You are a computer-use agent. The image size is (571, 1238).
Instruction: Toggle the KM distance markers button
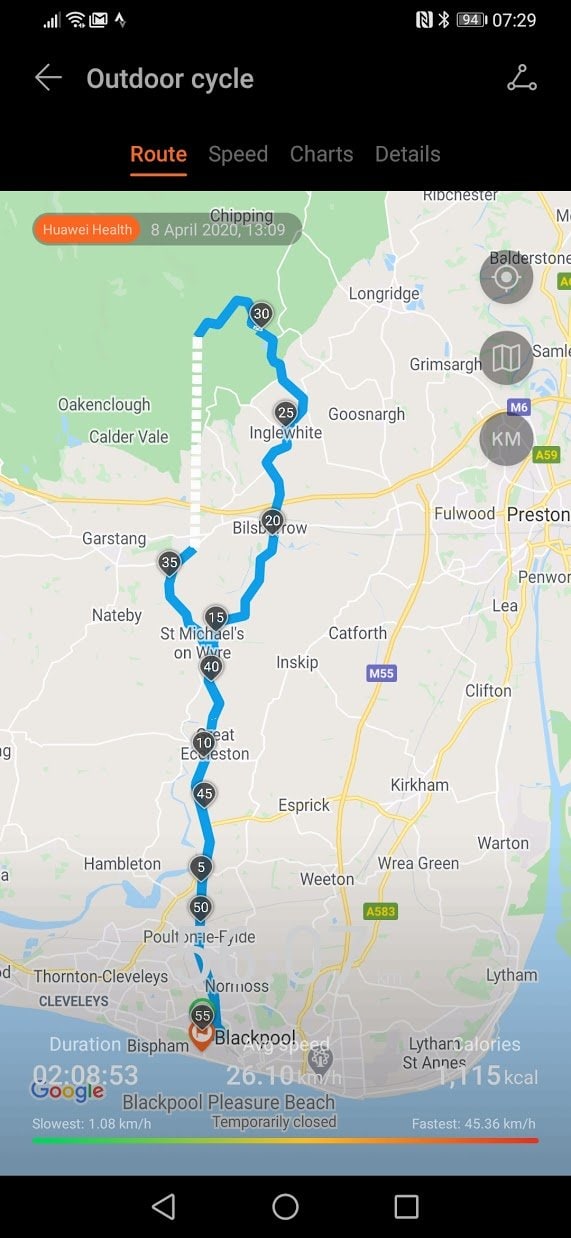[506, 439]
